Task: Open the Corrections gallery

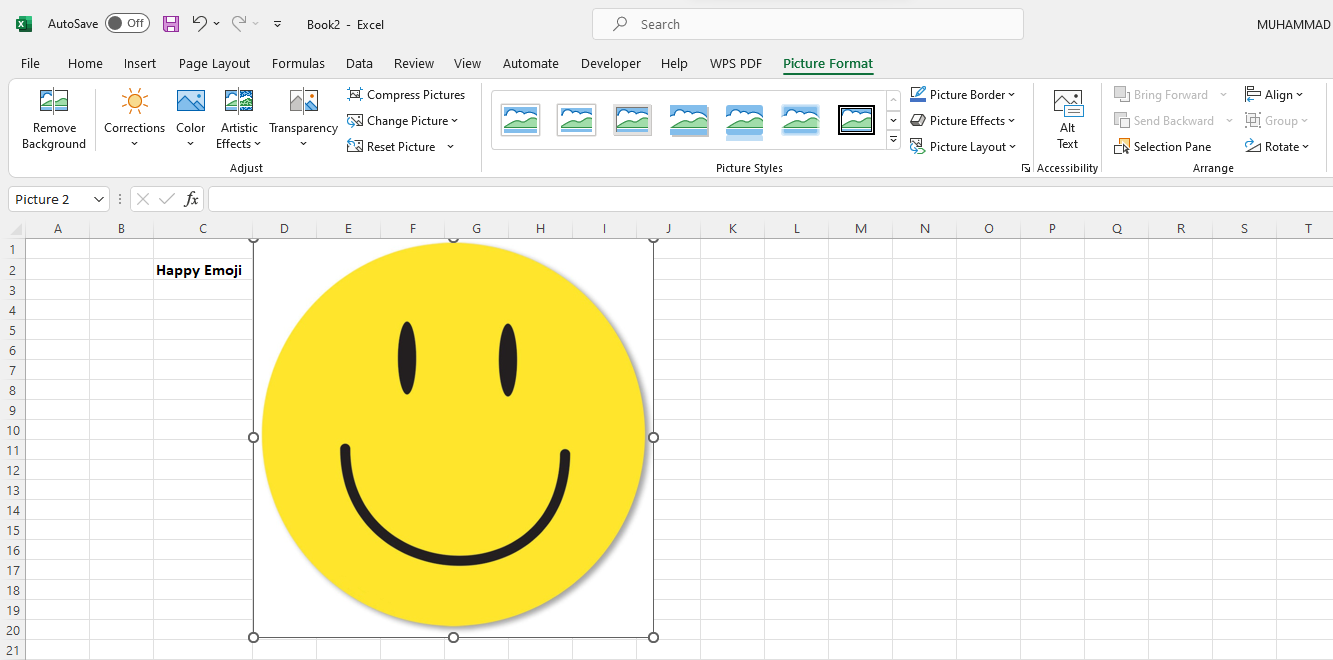Action: pyautogui.click(x=134, y=118)
